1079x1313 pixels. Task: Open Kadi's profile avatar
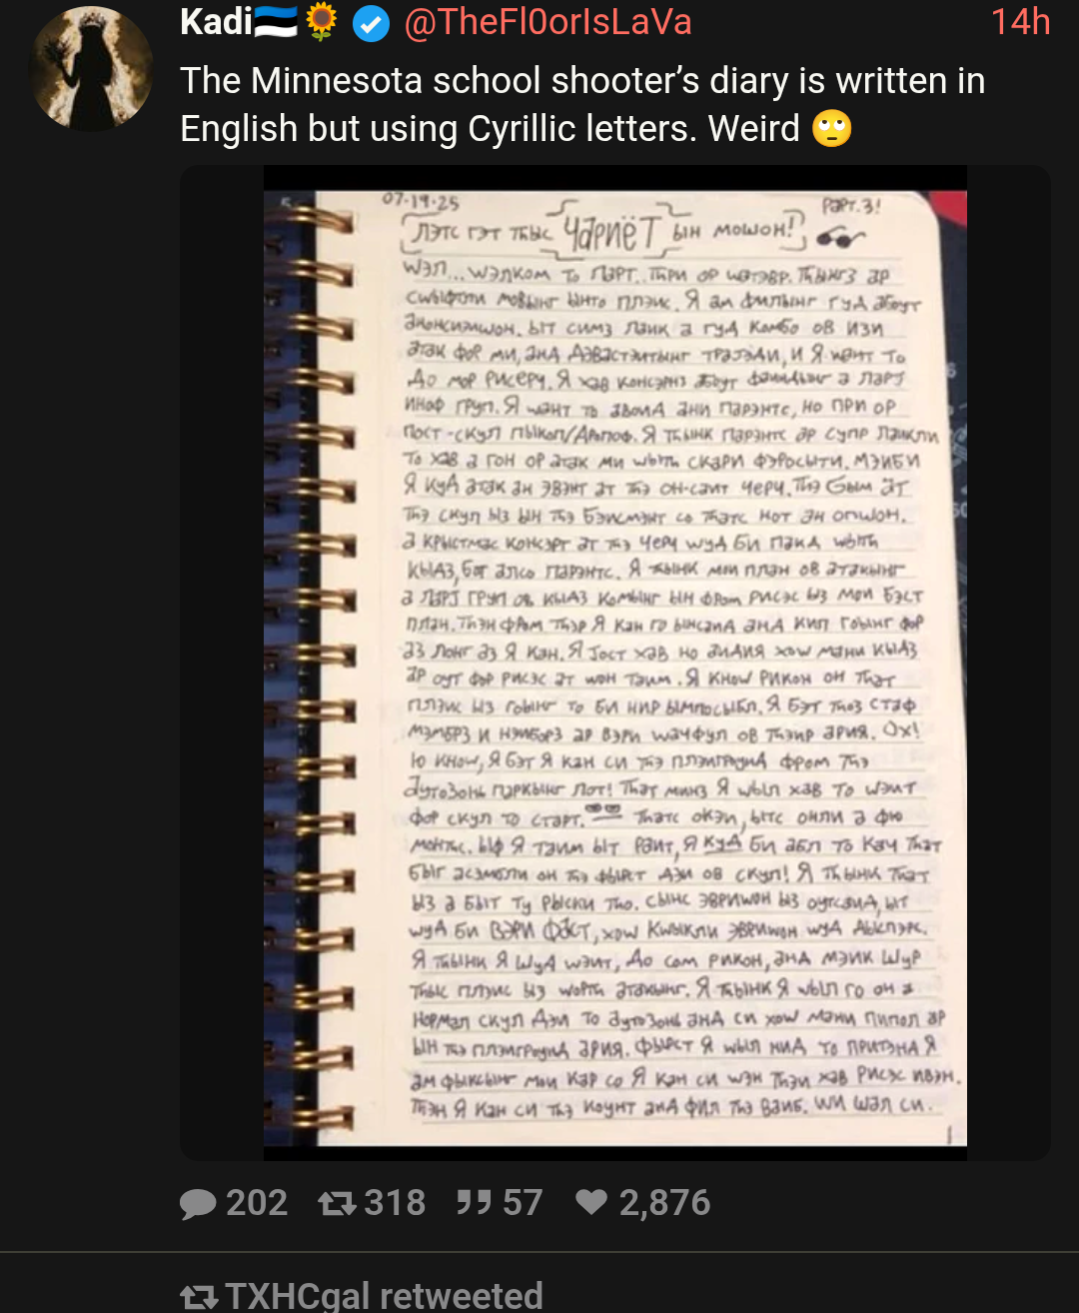(93, 68)
